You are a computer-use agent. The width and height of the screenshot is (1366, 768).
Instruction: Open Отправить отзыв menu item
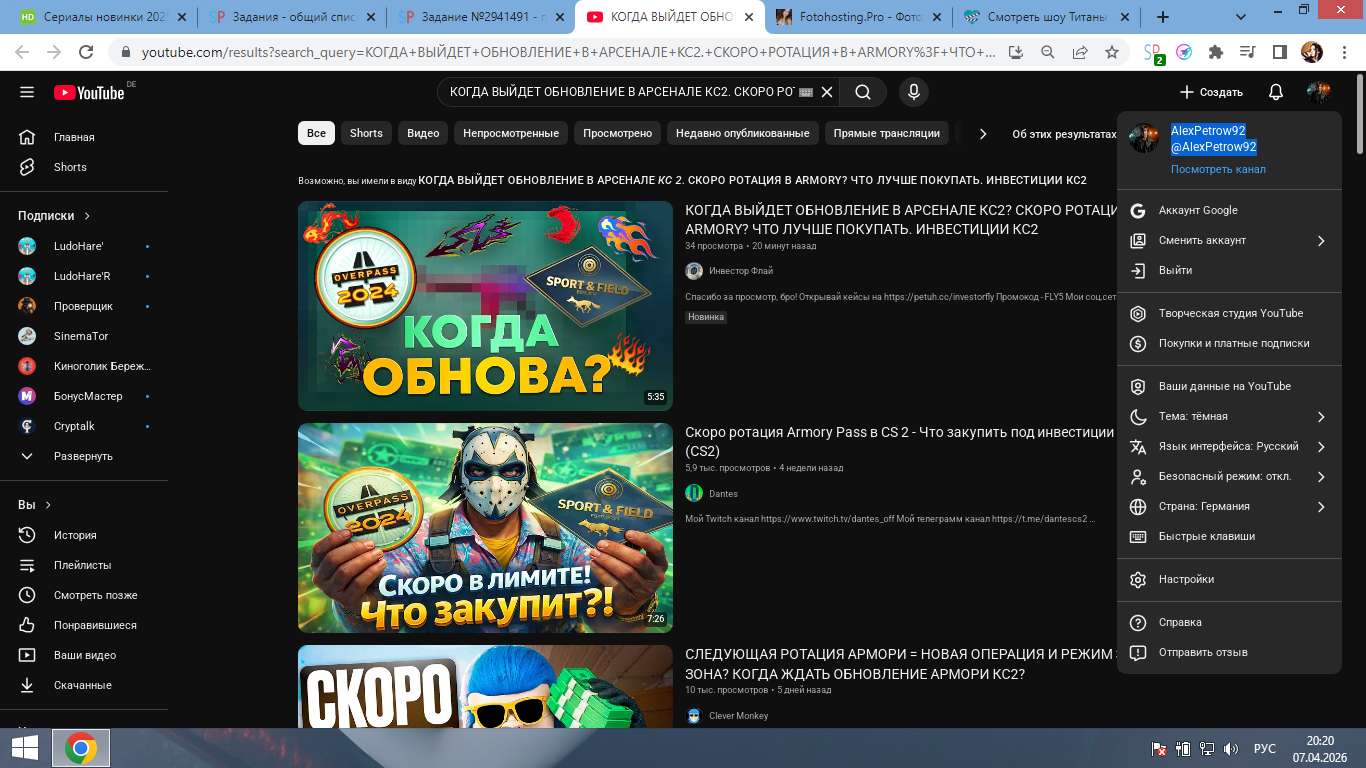point(1229,652)
